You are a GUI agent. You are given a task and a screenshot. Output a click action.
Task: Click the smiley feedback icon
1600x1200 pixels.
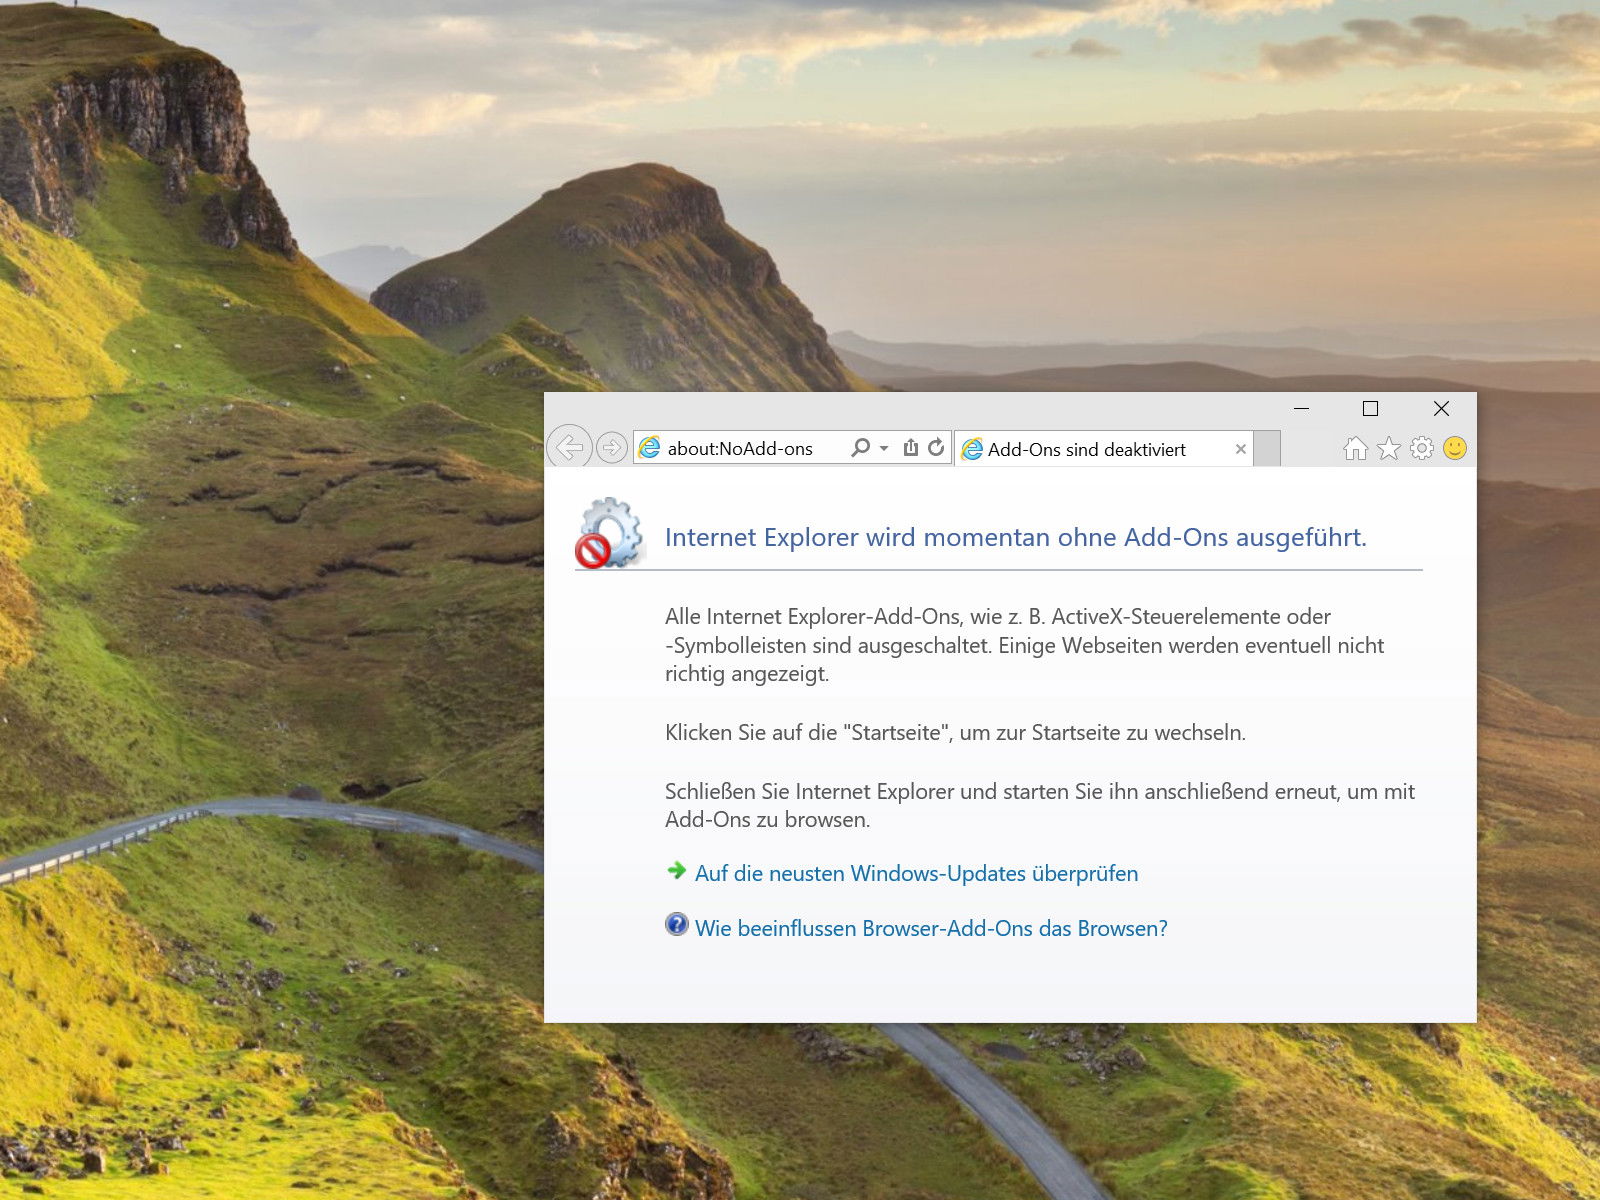tap(1455, 448)
